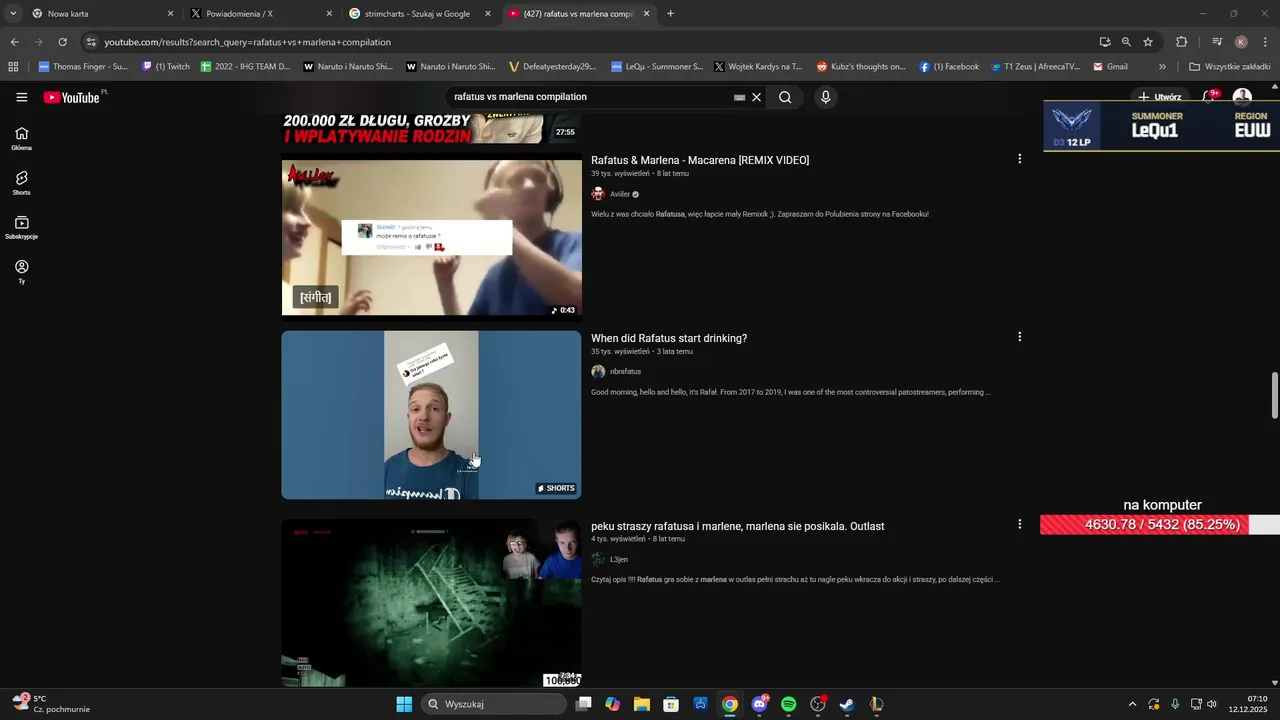1280x720 pixels.
Task: Open the taskbar volume icon
Action: pyautogui.click(x=1212, y=704)
